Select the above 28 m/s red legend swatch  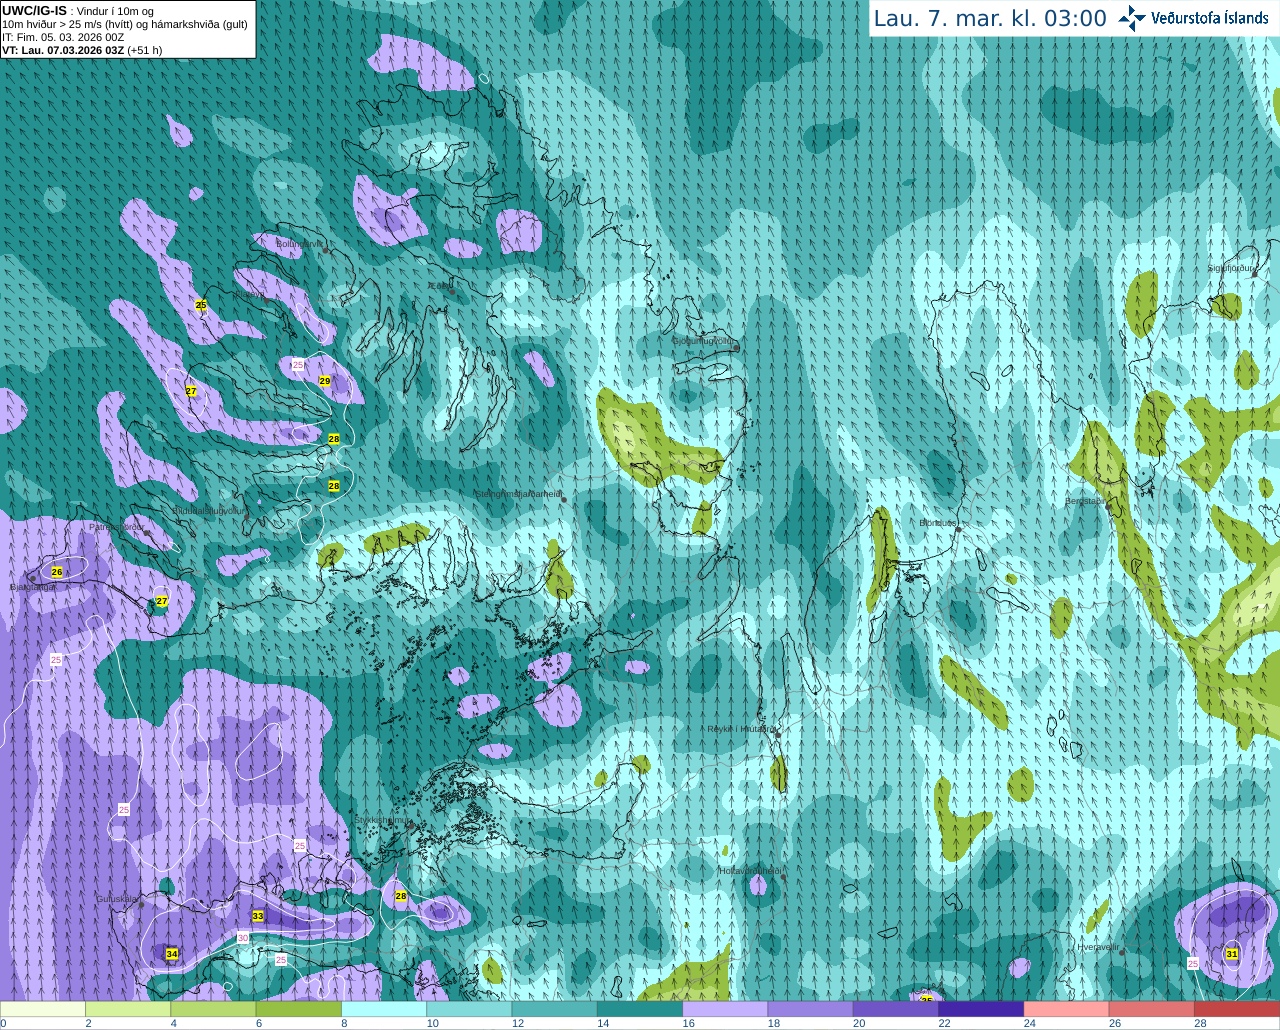(1237, 1009)
